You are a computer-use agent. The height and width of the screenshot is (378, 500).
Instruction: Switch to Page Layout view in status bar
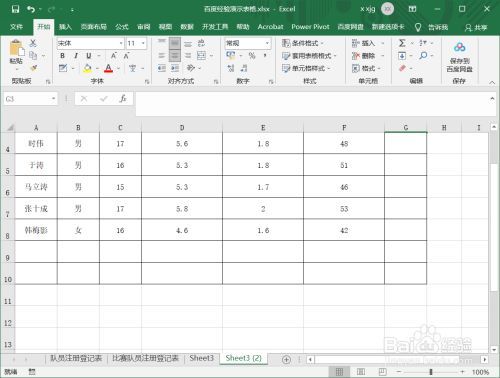click(x=361, y=371)
